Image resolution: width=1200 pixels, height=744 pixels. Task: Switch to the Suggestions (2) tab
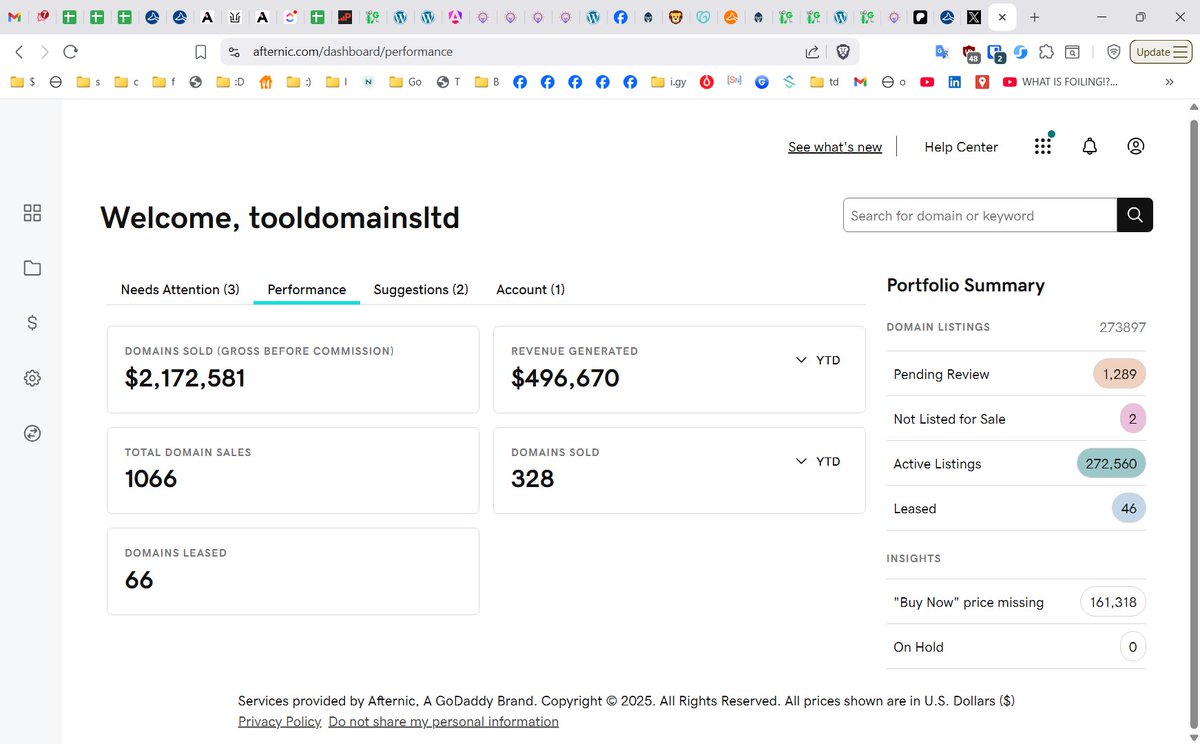(x=421, y=289)
